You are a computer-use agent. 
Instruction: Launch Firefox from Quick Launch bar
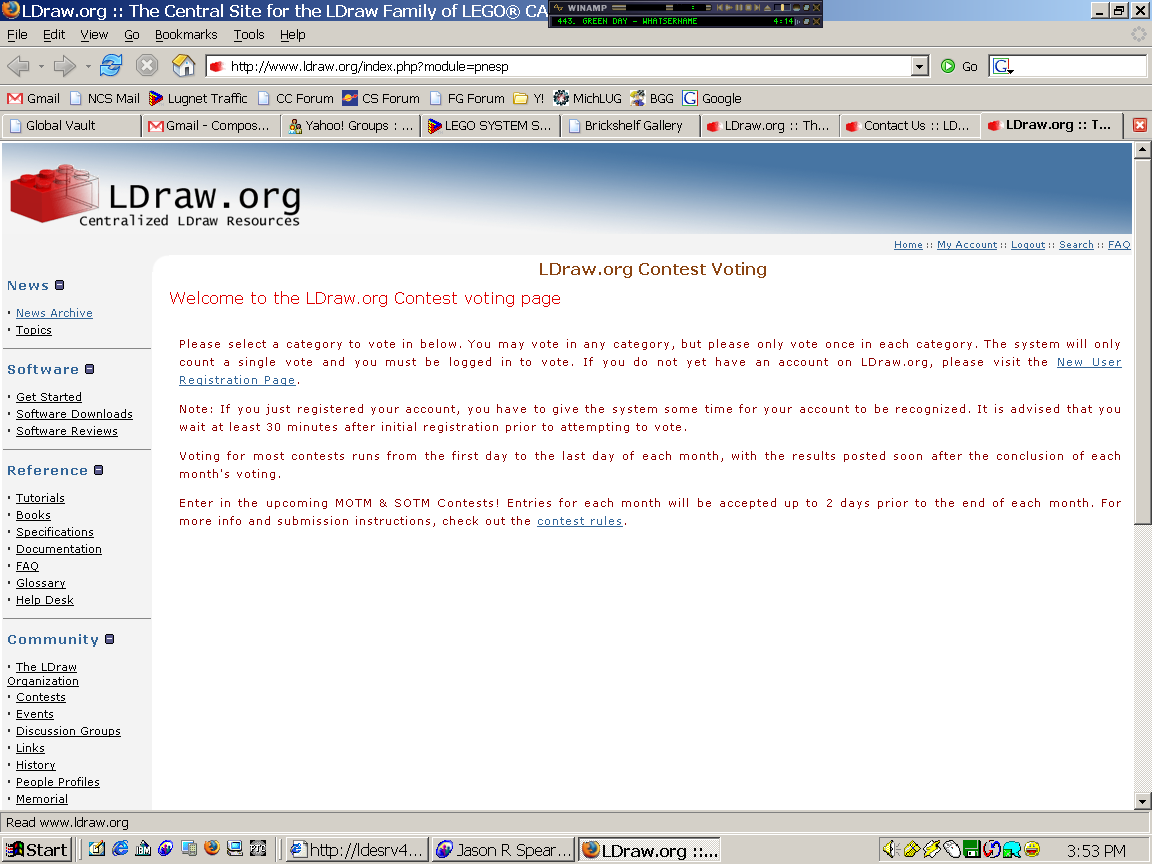pos(212,849)
